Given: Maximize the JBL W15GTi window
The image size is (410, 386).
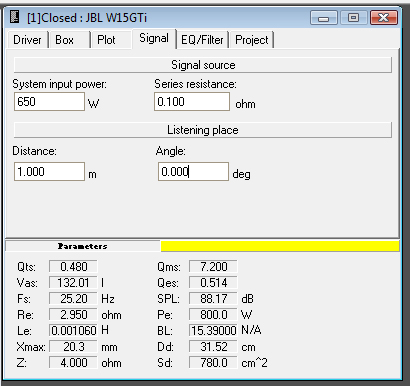Looking at the screenshot, I should (353, 17).
